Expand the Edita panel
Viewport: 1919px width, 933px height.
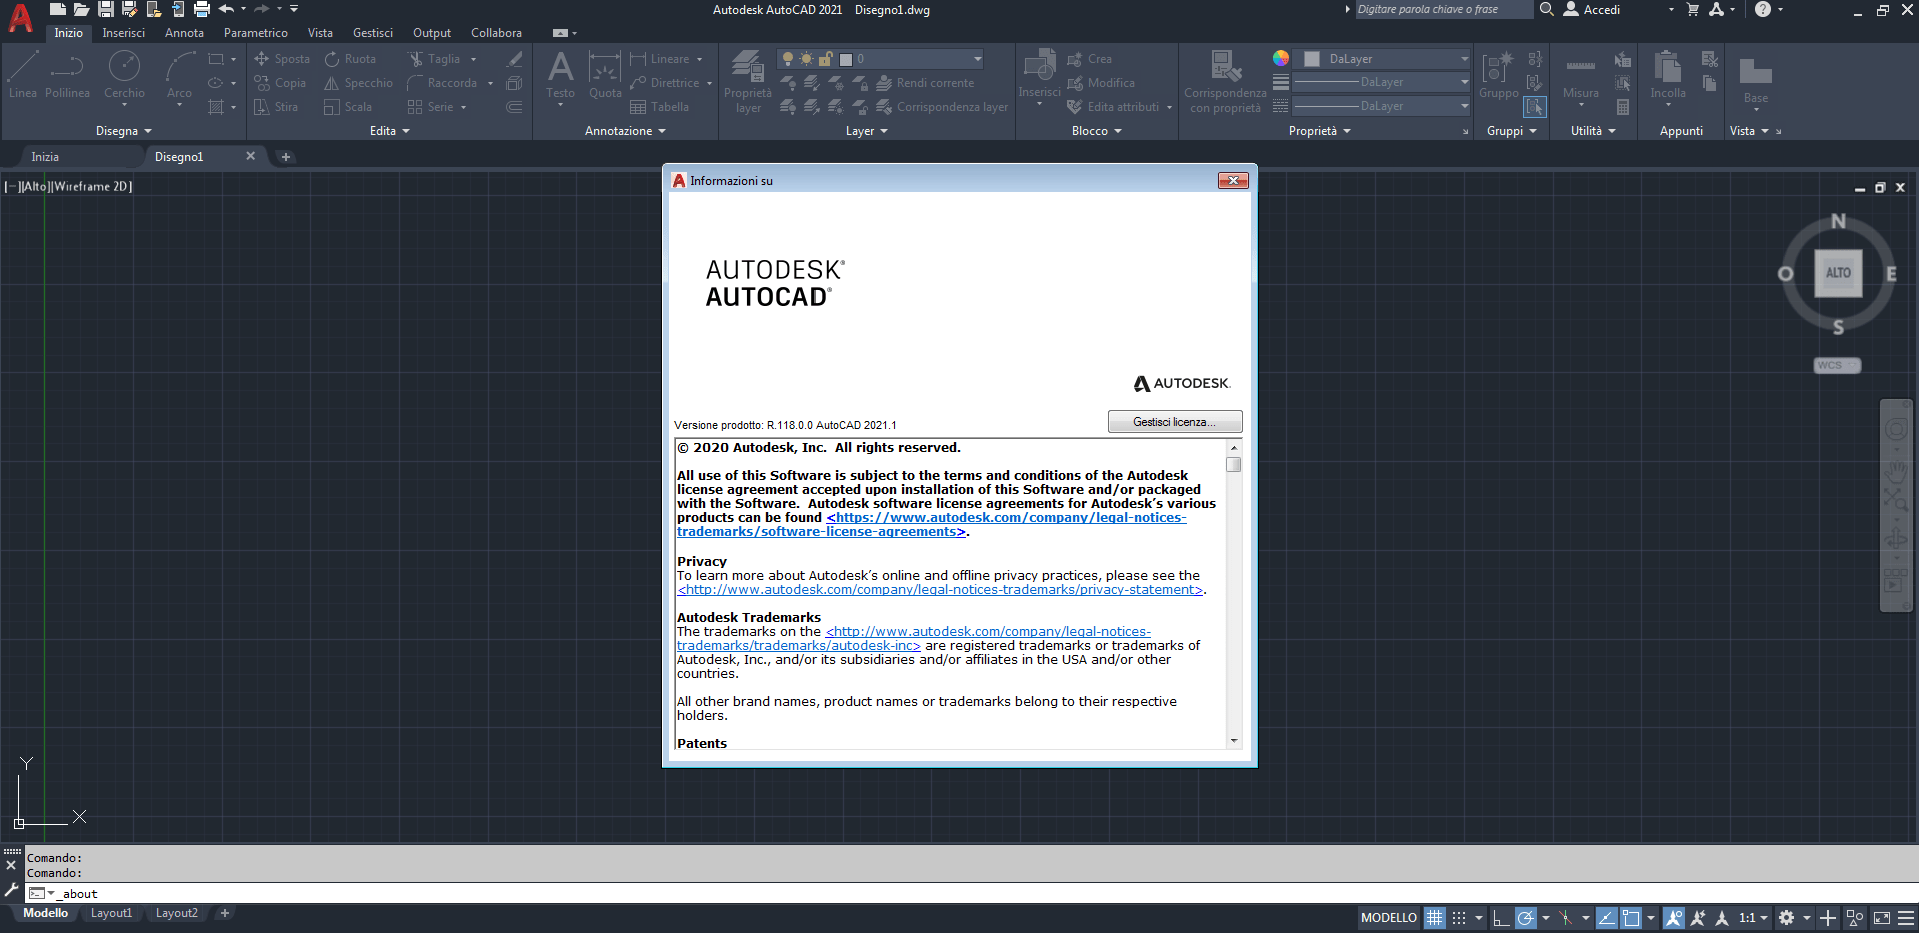pos(390,131)
